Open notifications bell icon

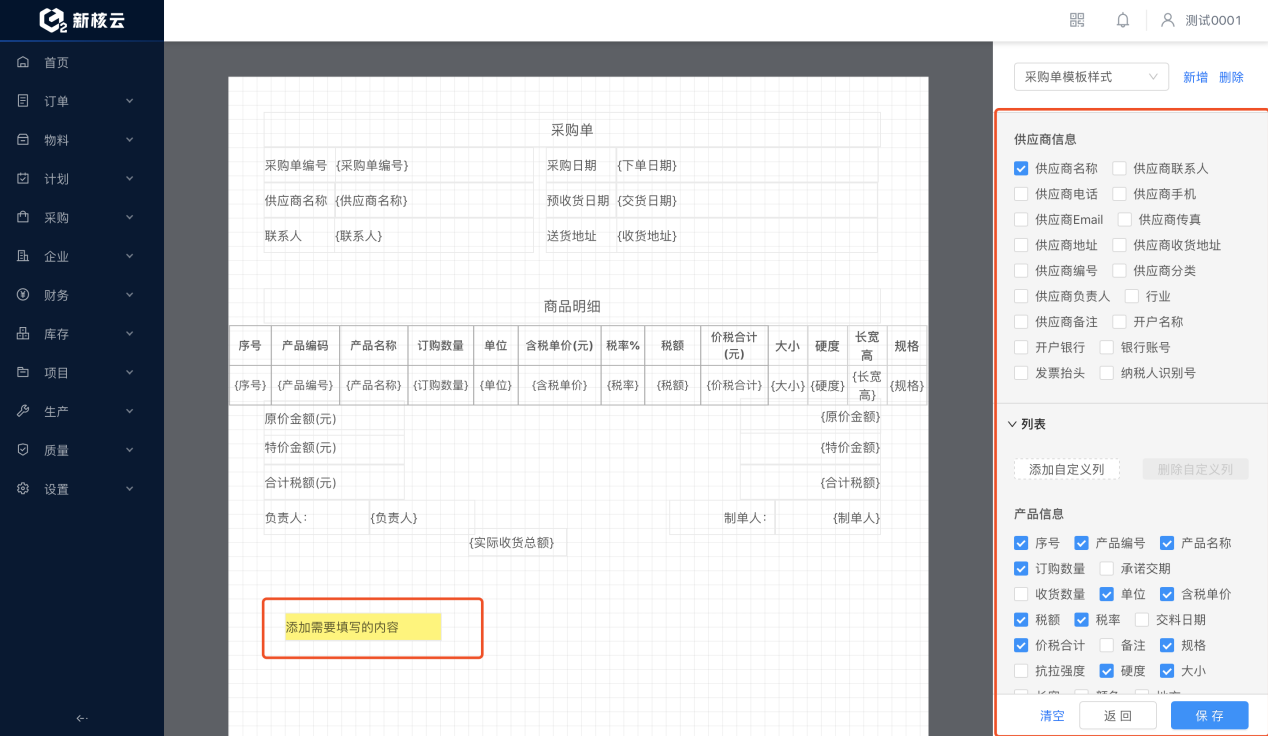point(1123,20)
